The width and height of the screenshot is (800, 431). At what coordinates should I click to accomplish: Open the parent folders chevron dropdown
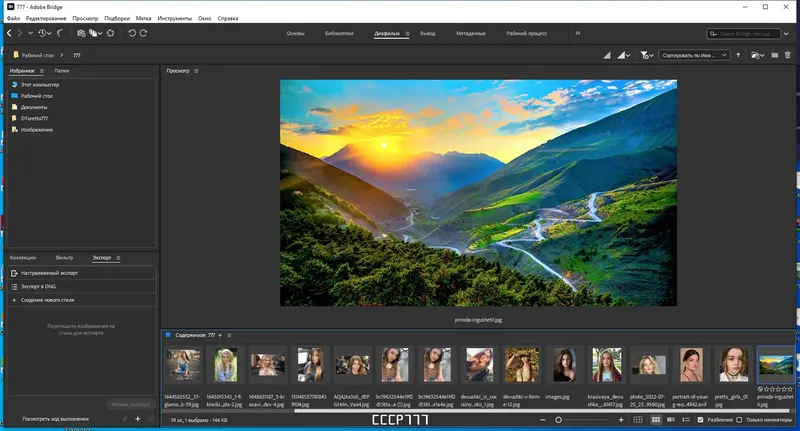(x=30, y=33)
